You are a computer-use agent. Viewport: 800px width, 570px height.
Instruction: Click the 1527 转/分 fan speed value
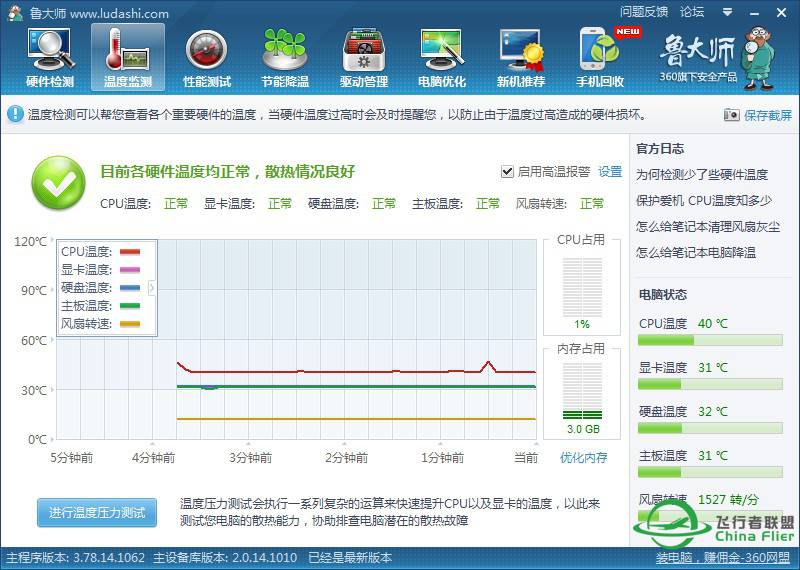click(728, 499)
